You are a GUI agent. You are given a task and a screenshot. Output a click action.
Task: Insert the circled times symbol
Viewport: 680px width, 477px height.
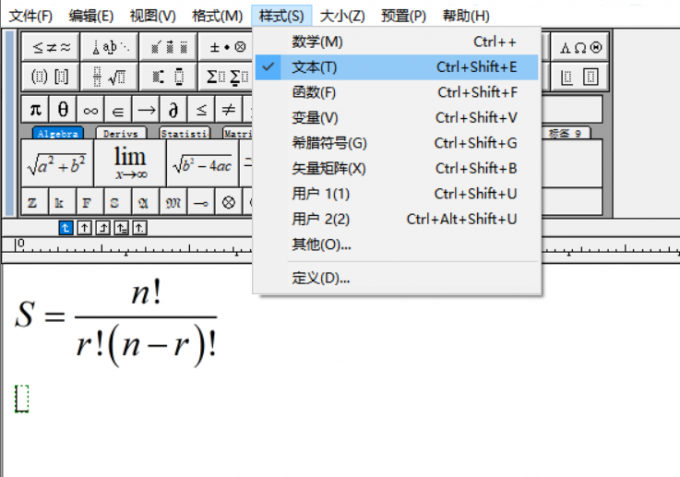pyautogui.click(x=229, y=201)
